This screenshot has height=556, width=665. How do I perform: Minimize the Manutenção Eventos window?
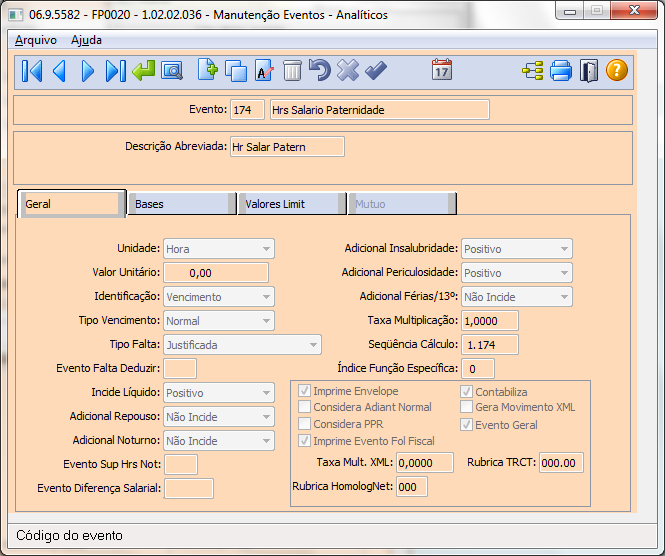click(570, 11)
